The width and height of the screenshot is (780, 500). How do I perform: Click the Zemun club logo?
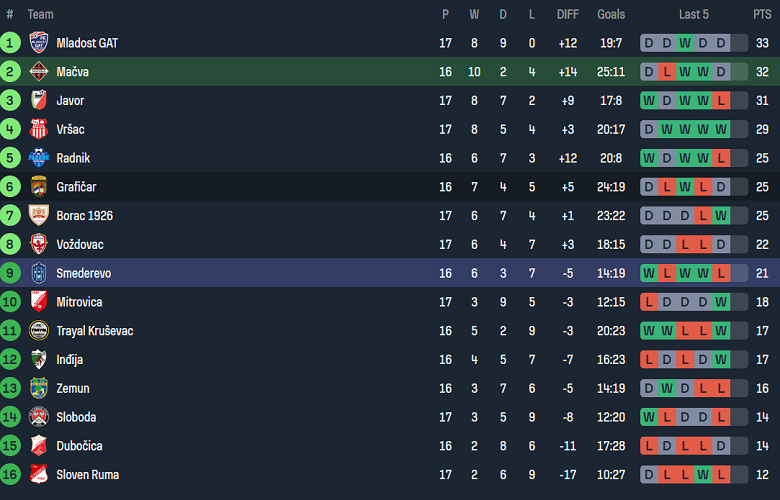(39, 388)
